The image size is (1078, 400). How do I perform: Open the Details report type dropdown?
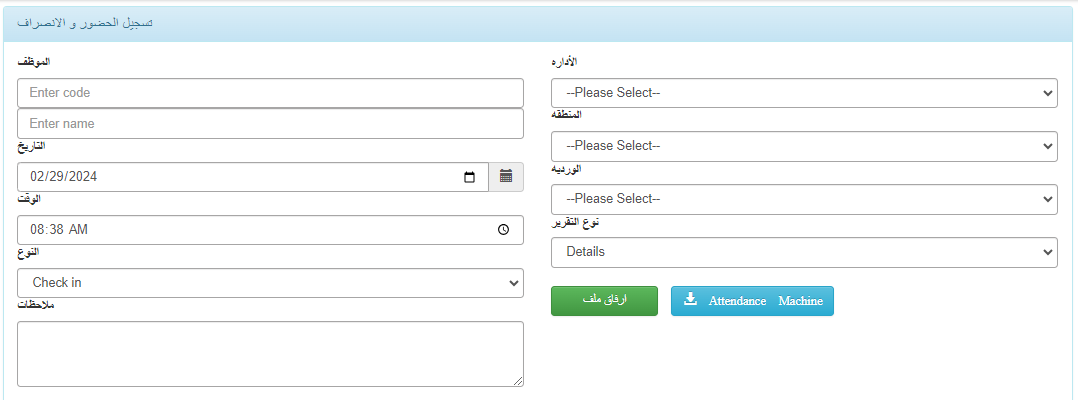click(804, 252)
